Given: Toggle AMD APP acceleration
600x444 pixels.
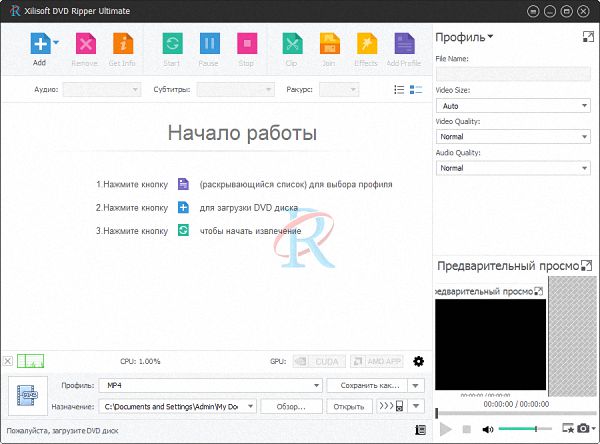Looking at the screenshot, I should 376,361.
